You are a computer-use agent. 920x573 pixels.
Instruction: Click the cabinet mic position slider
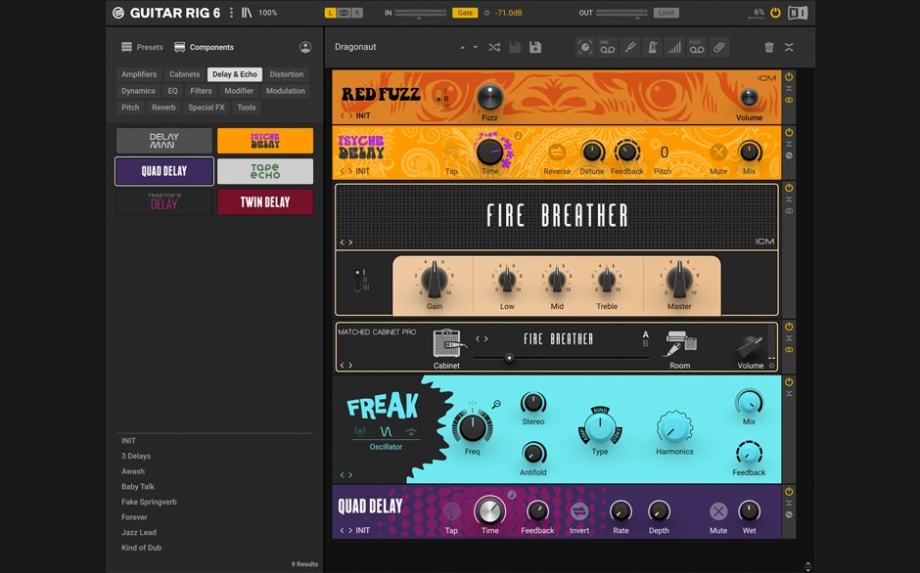click(x=562, y=358)
